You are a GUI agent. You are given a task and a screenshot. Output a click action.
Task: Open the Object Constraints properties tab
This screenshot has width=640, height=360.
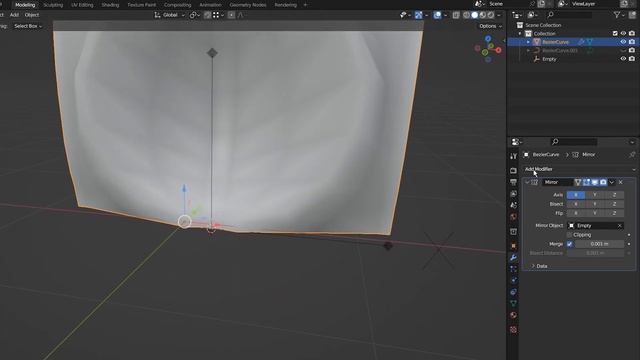[513, 292]
